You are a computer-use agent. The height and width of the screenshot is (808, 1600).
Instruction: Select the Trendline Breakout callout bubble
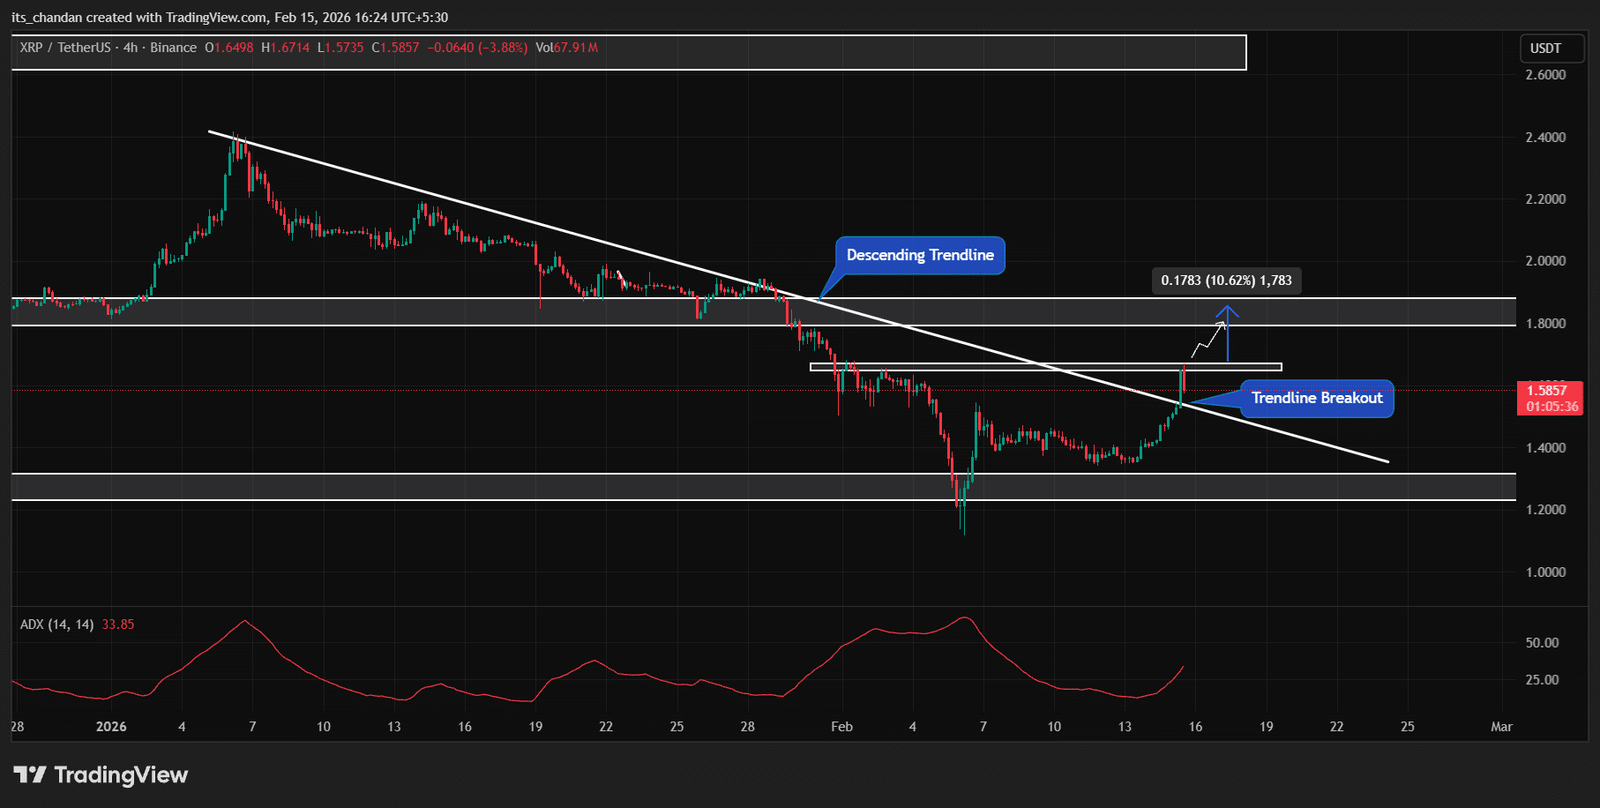coord(1316,398)
